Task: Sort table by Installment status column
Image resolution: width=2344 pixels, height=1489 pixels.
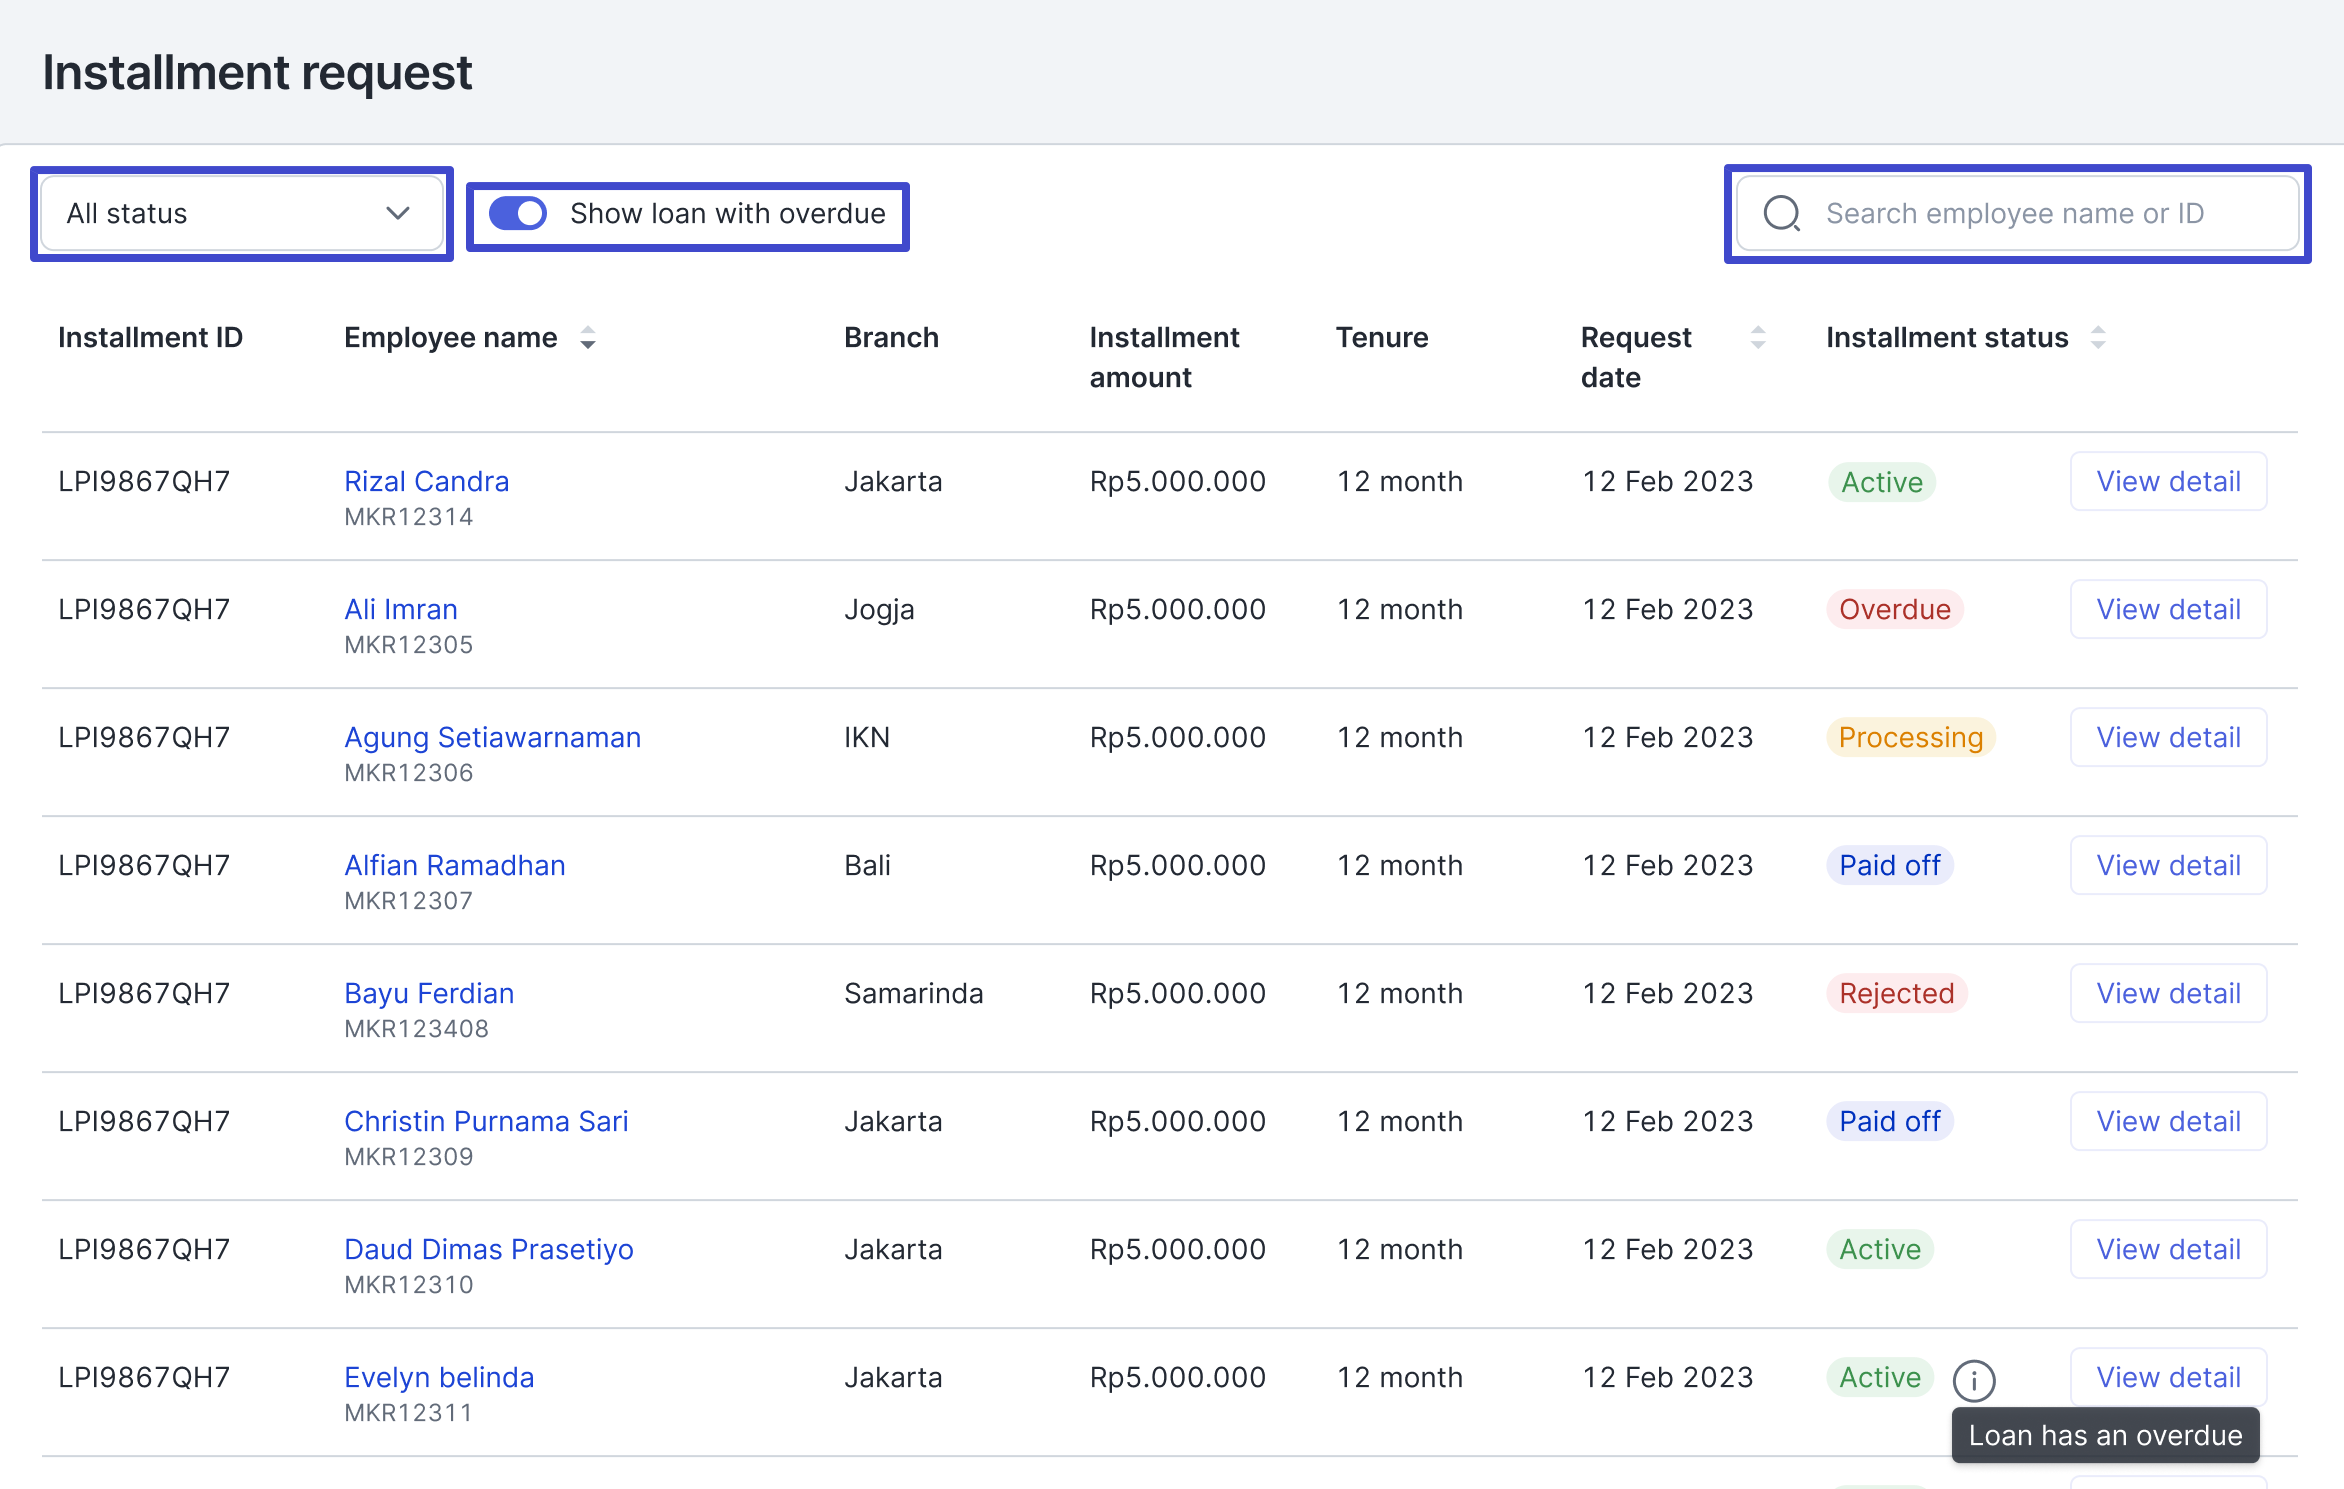Action: click(2100, 338)
